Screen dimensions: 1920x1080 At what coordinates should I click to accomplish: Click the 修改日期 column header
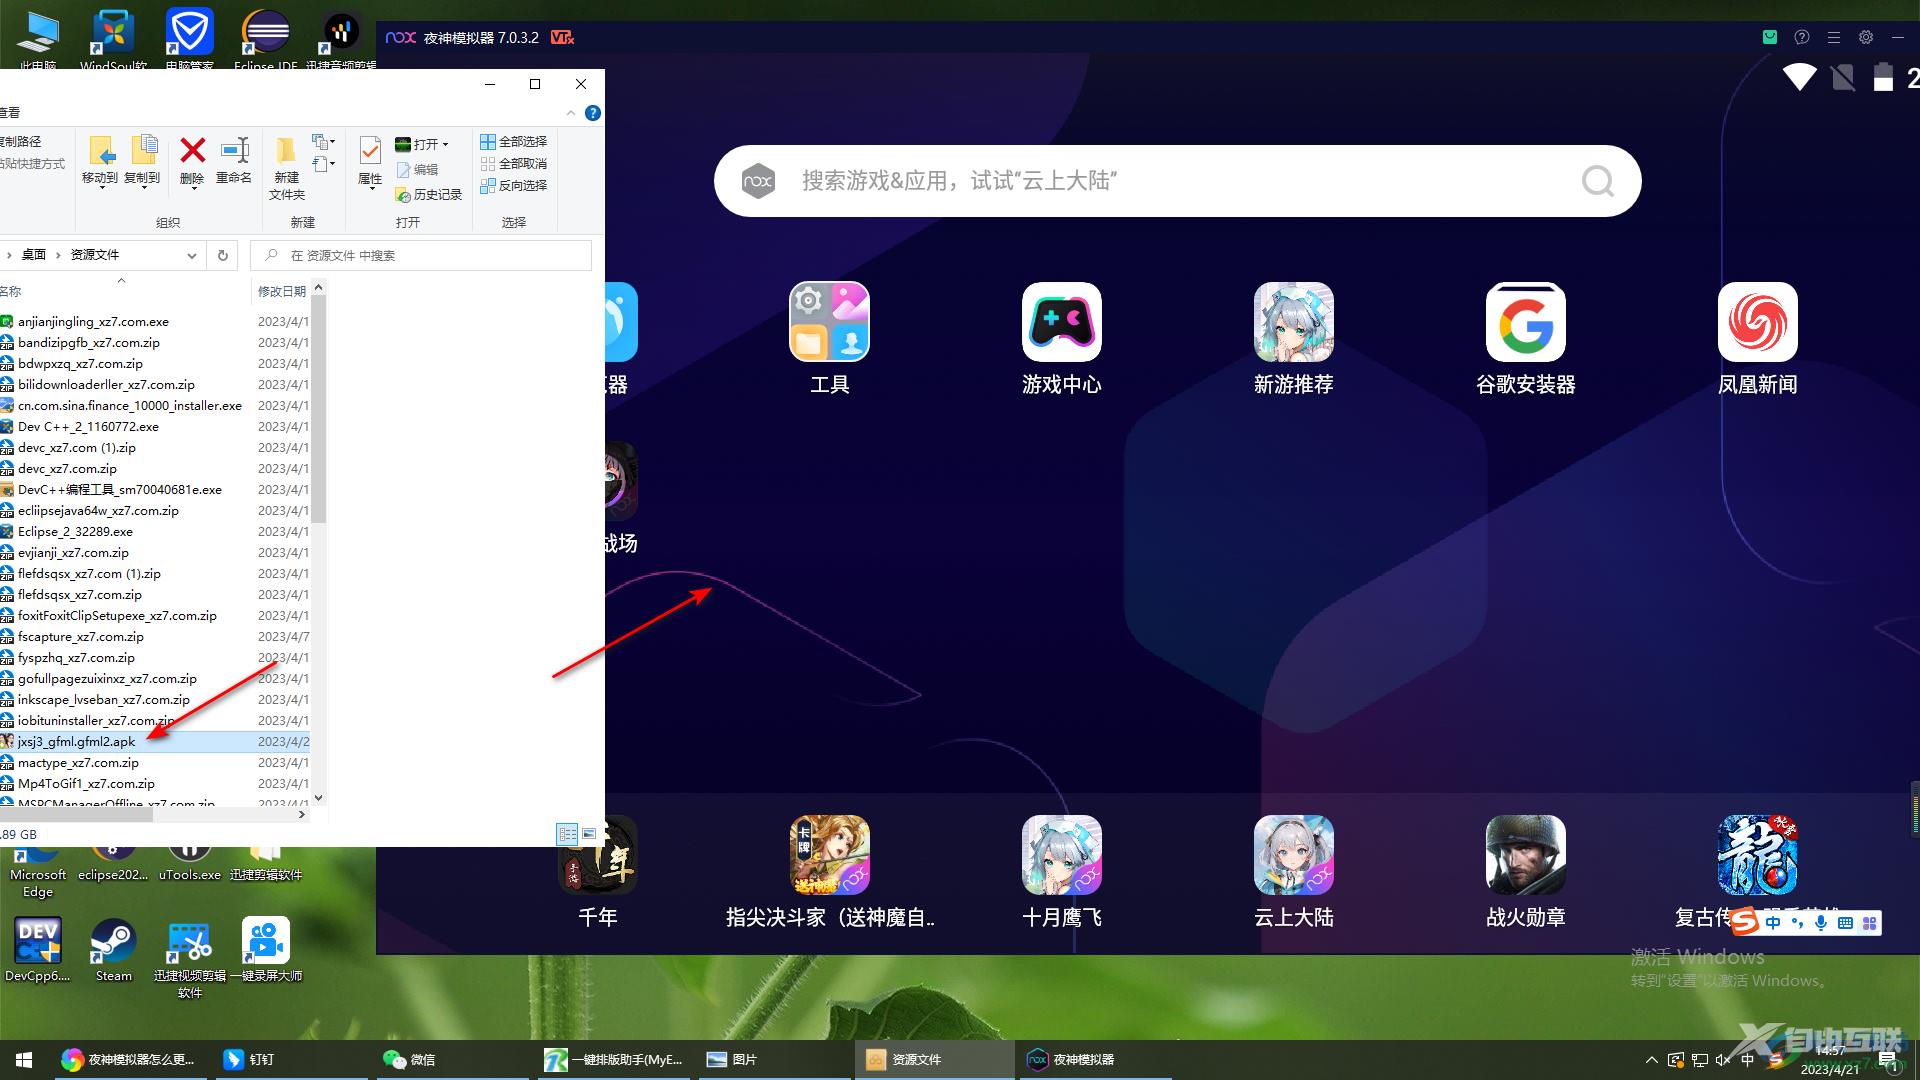click(x=282, y=291)
